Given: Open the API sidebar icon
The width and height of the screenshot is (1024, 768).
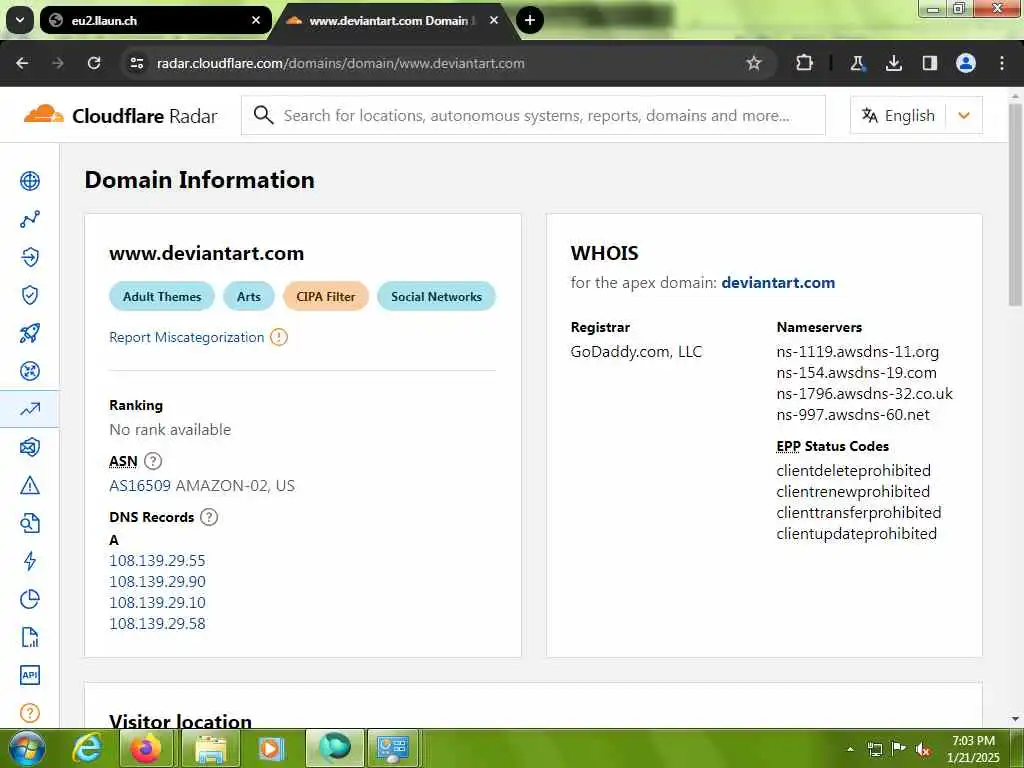Looking at the screenshot, I should coord(30,675).
